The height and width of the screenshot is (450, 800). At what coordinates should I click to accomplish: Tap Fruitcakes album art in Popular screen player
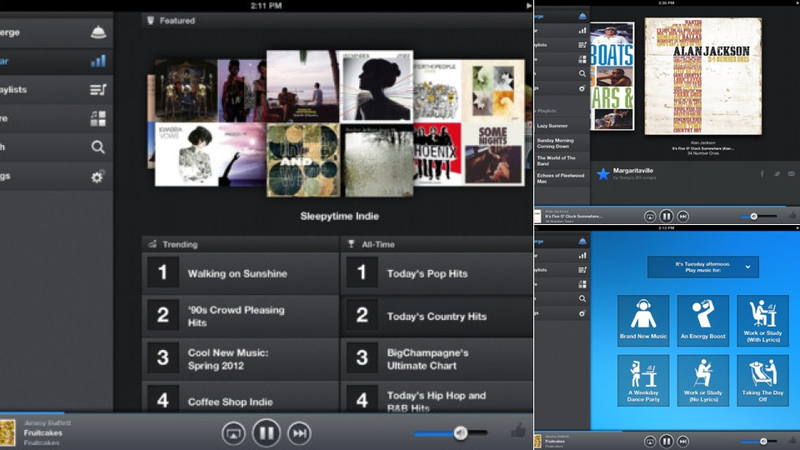point(8,433)
